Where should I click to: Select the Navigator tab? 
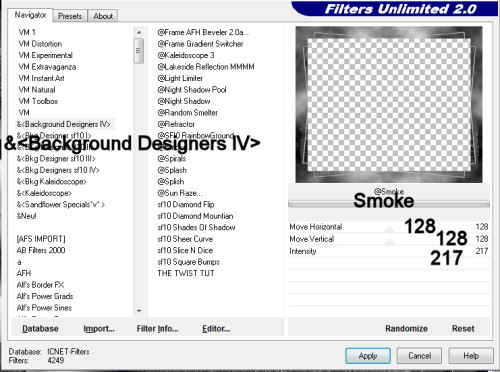30,15
